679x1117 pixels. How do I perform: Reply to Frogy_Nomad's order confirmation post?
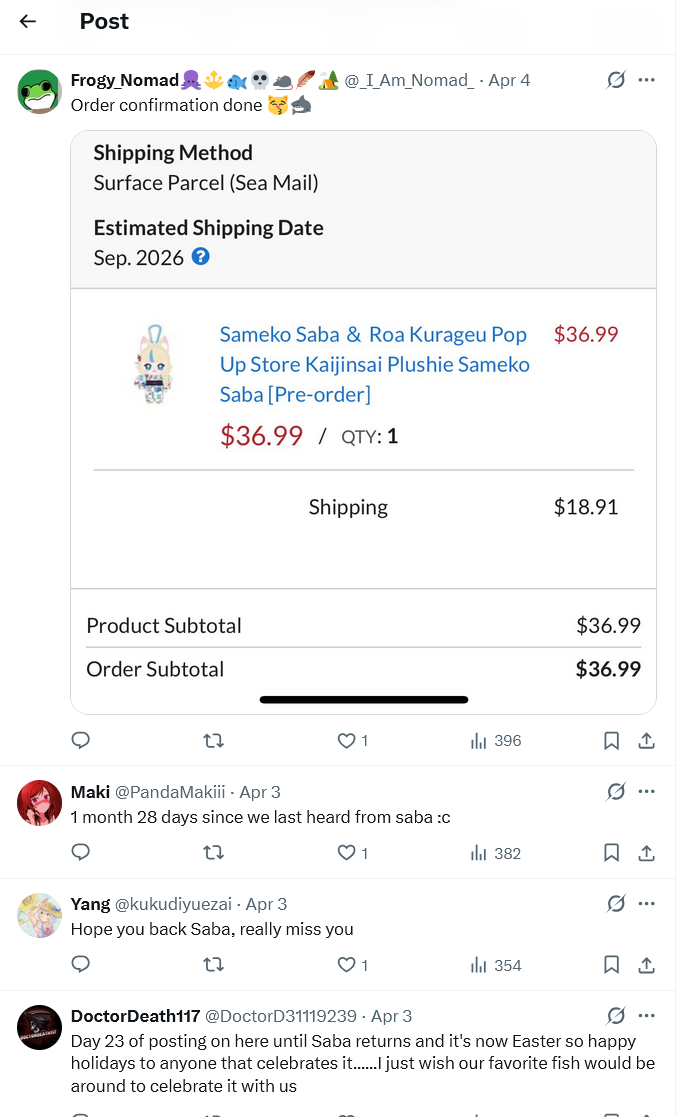coord(82,741)
